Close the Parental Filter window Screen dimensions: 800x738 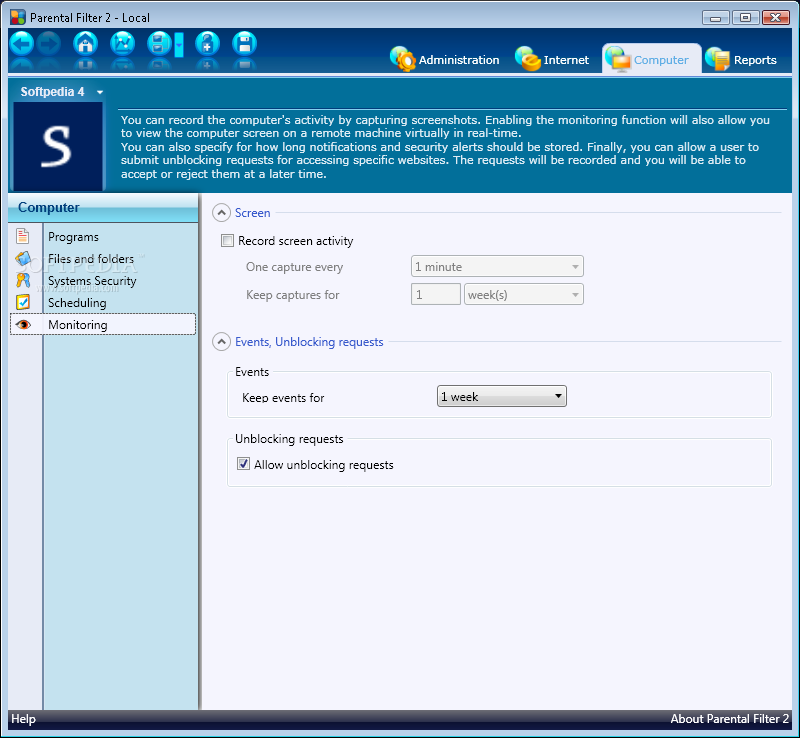(776, 18)
